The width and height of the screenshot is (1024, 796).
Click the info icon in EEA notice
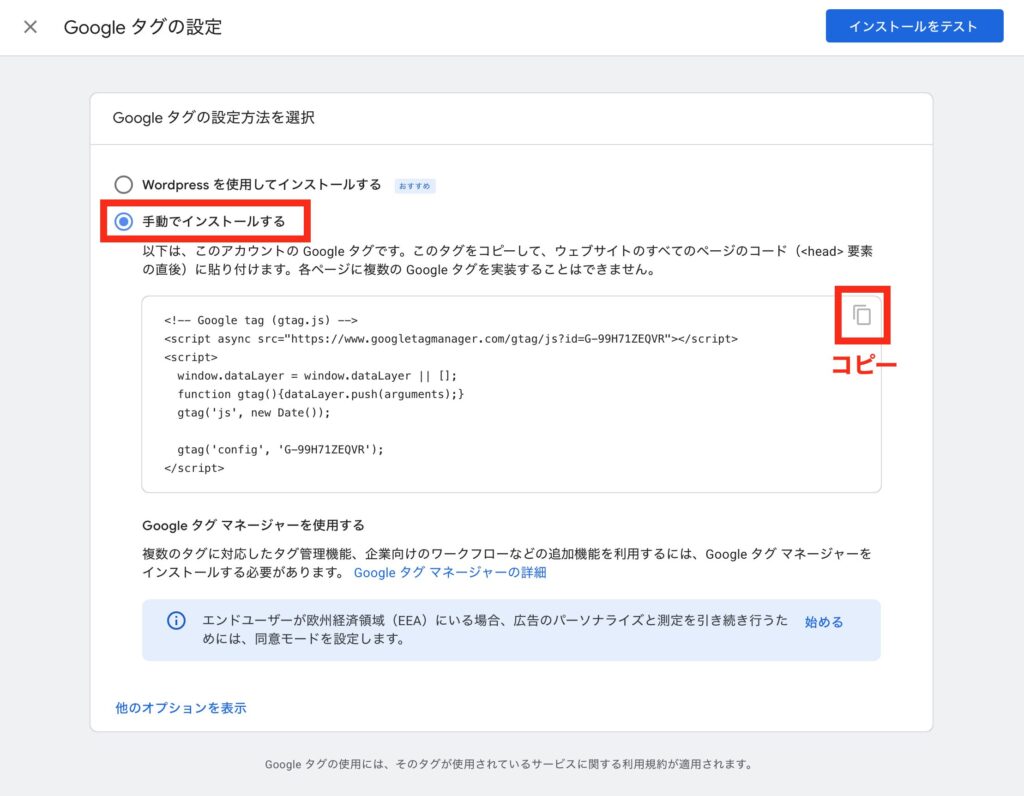tap(176, 620)
